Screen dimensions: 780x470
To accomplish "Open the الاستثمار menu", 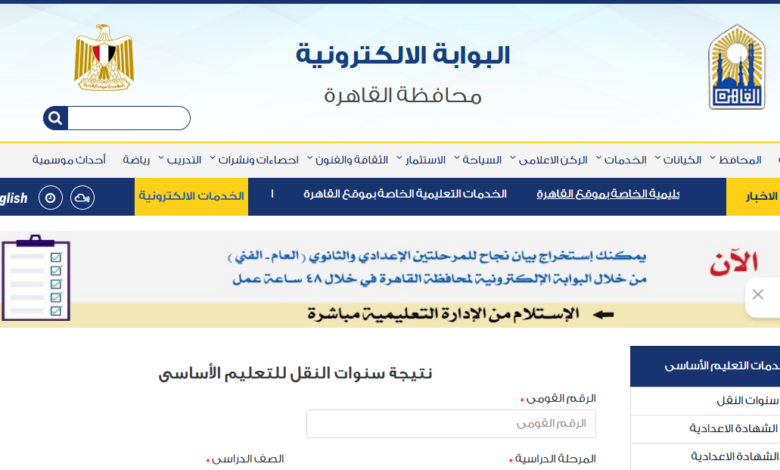I will (x=425, y=160).
